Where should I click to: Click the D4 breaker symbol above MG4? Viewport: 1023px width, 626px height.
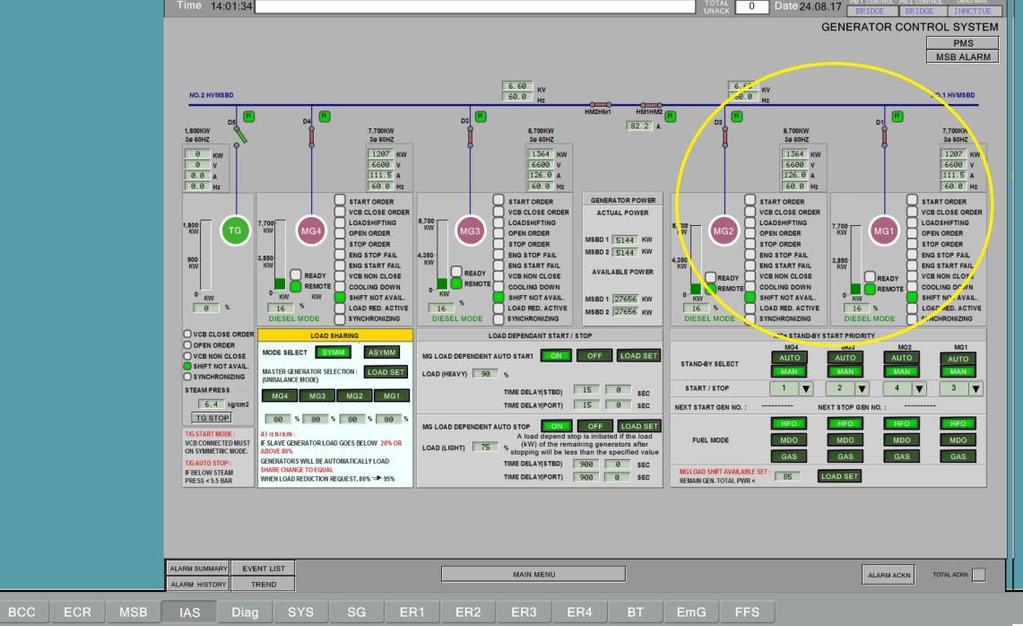[311, 136]
